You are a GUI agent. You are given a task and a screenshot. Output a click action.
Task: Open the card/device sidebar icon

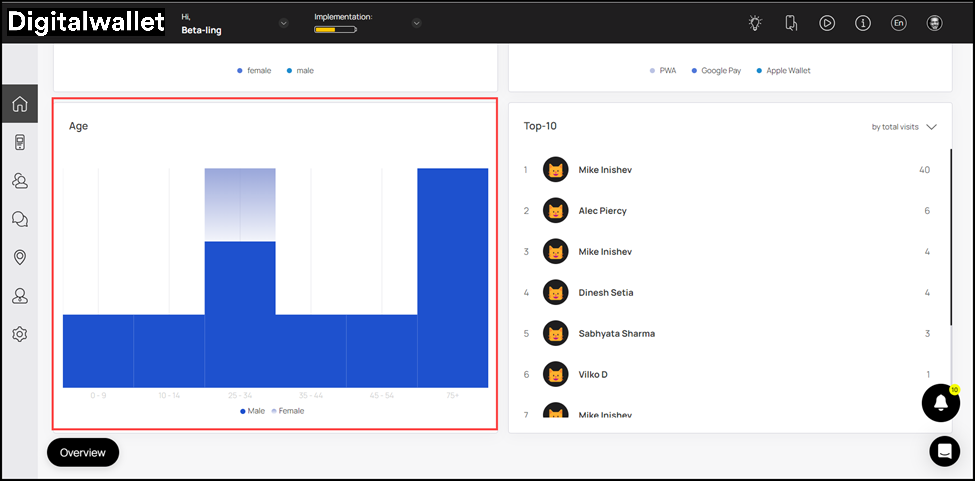(19, 143)
